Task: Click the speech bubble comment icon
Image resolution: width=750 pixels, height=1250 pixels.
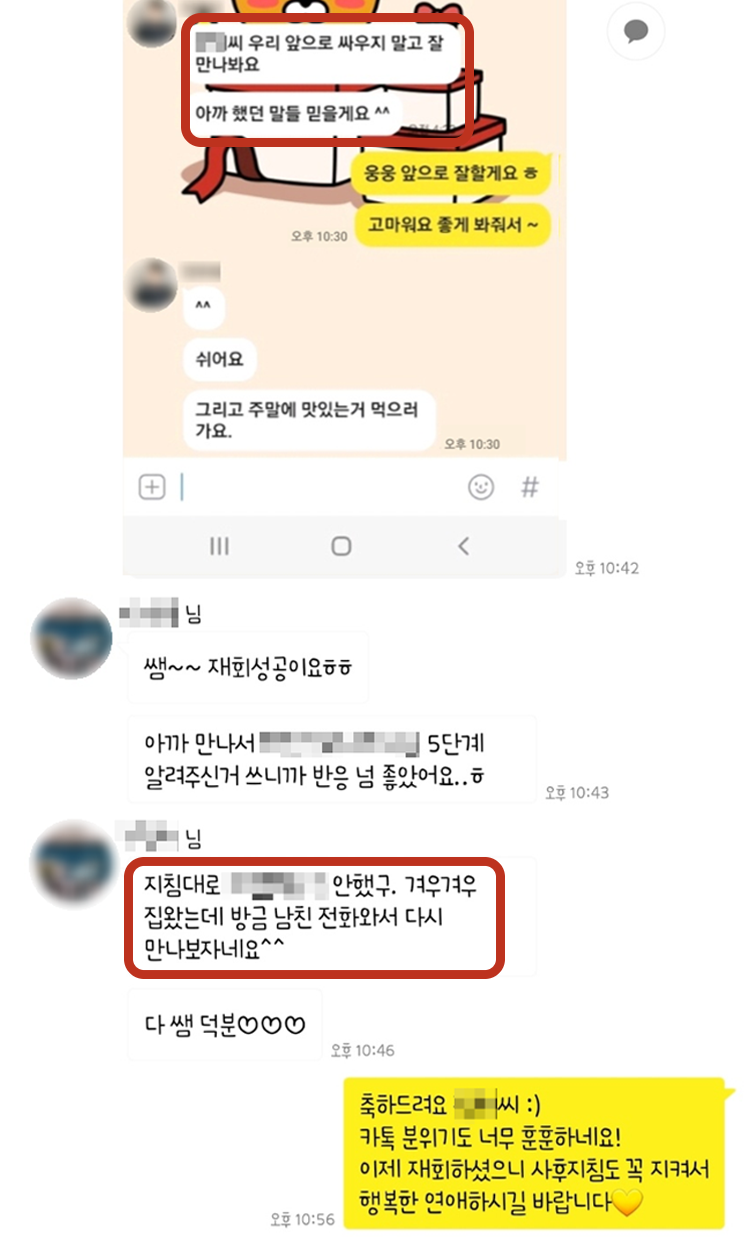Action: (635, 33)
